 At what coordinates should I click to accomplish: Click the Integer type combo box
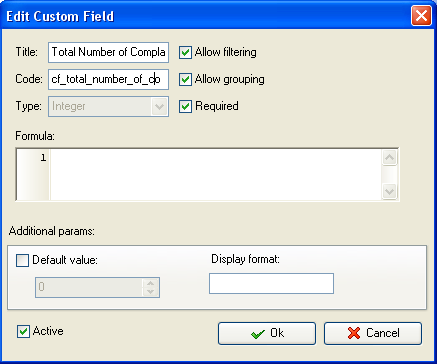[108, 107]
